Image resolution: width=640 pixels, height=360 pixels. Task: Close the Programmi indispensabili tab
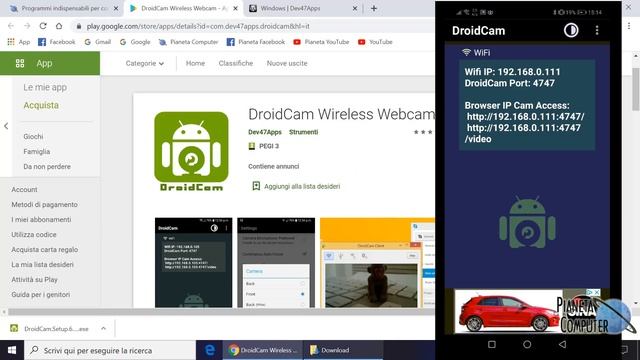tap(116, 8)
